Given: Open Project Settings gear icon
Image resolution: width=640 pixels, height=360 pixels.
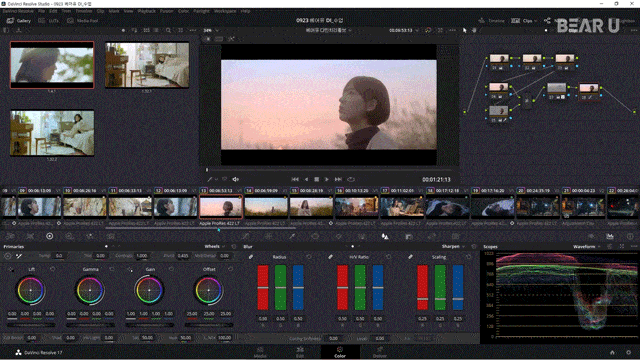Looking at the screenshot, I should 629,352.
